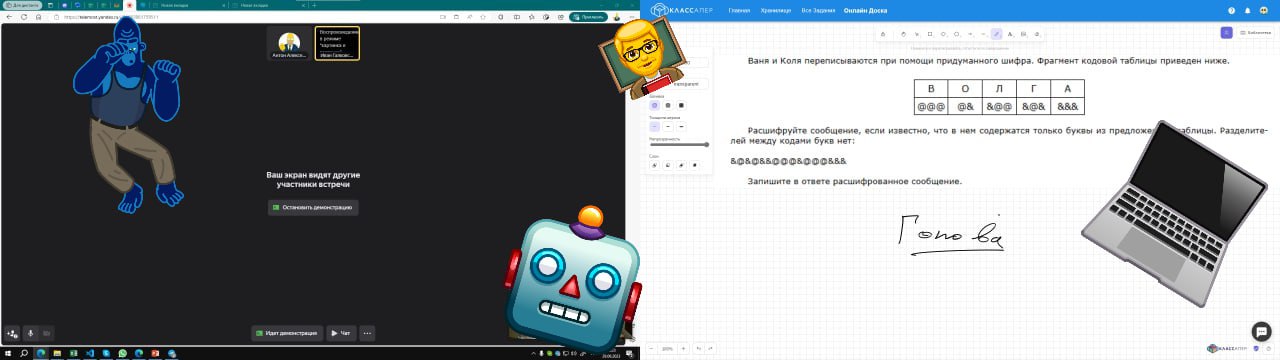Choose the third solid fill option

(x=681, y=105)
